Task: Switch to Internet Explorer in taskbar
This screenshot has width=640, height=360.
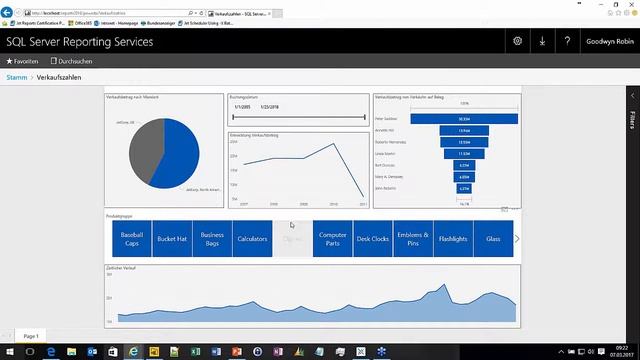Action: click(x=133, y=351)
